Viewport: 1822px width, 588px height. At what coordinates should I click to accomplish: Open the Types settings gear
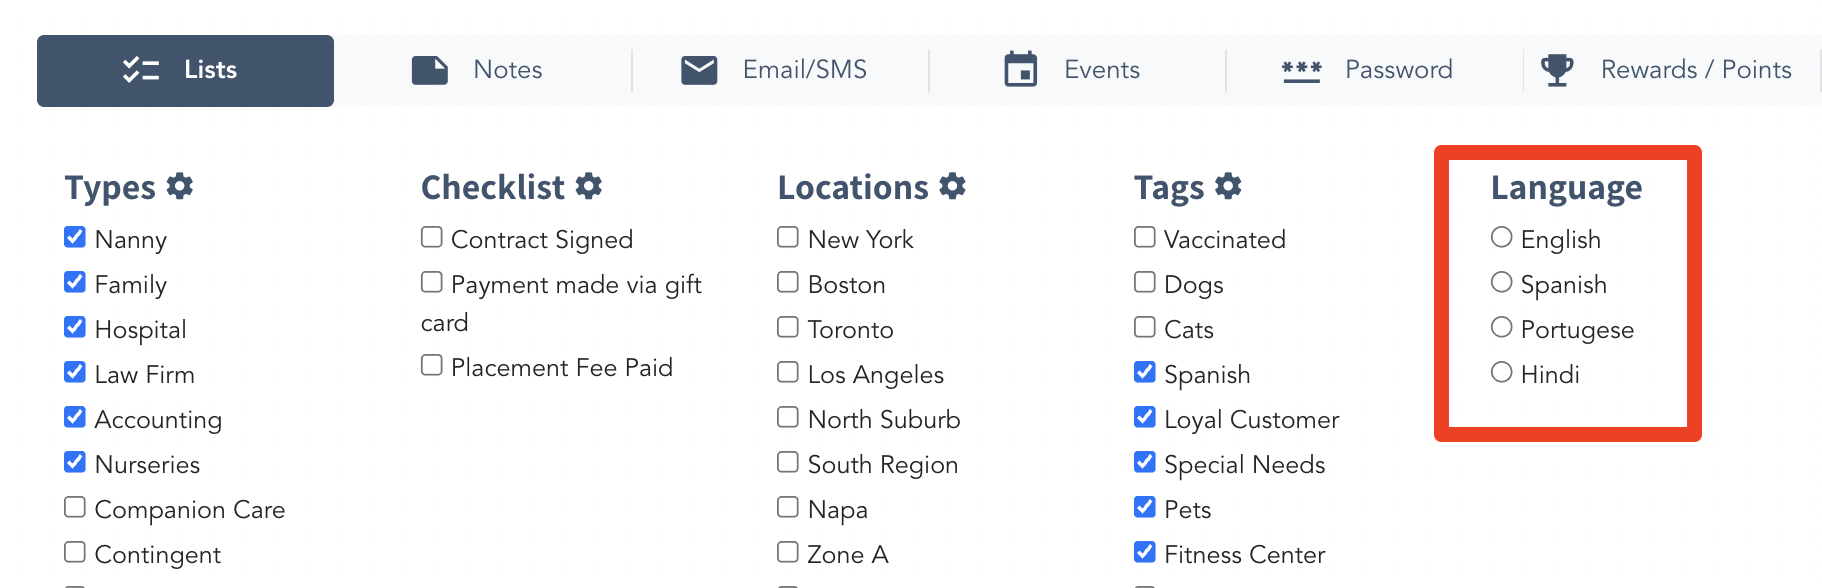click(x=180, y=186)
